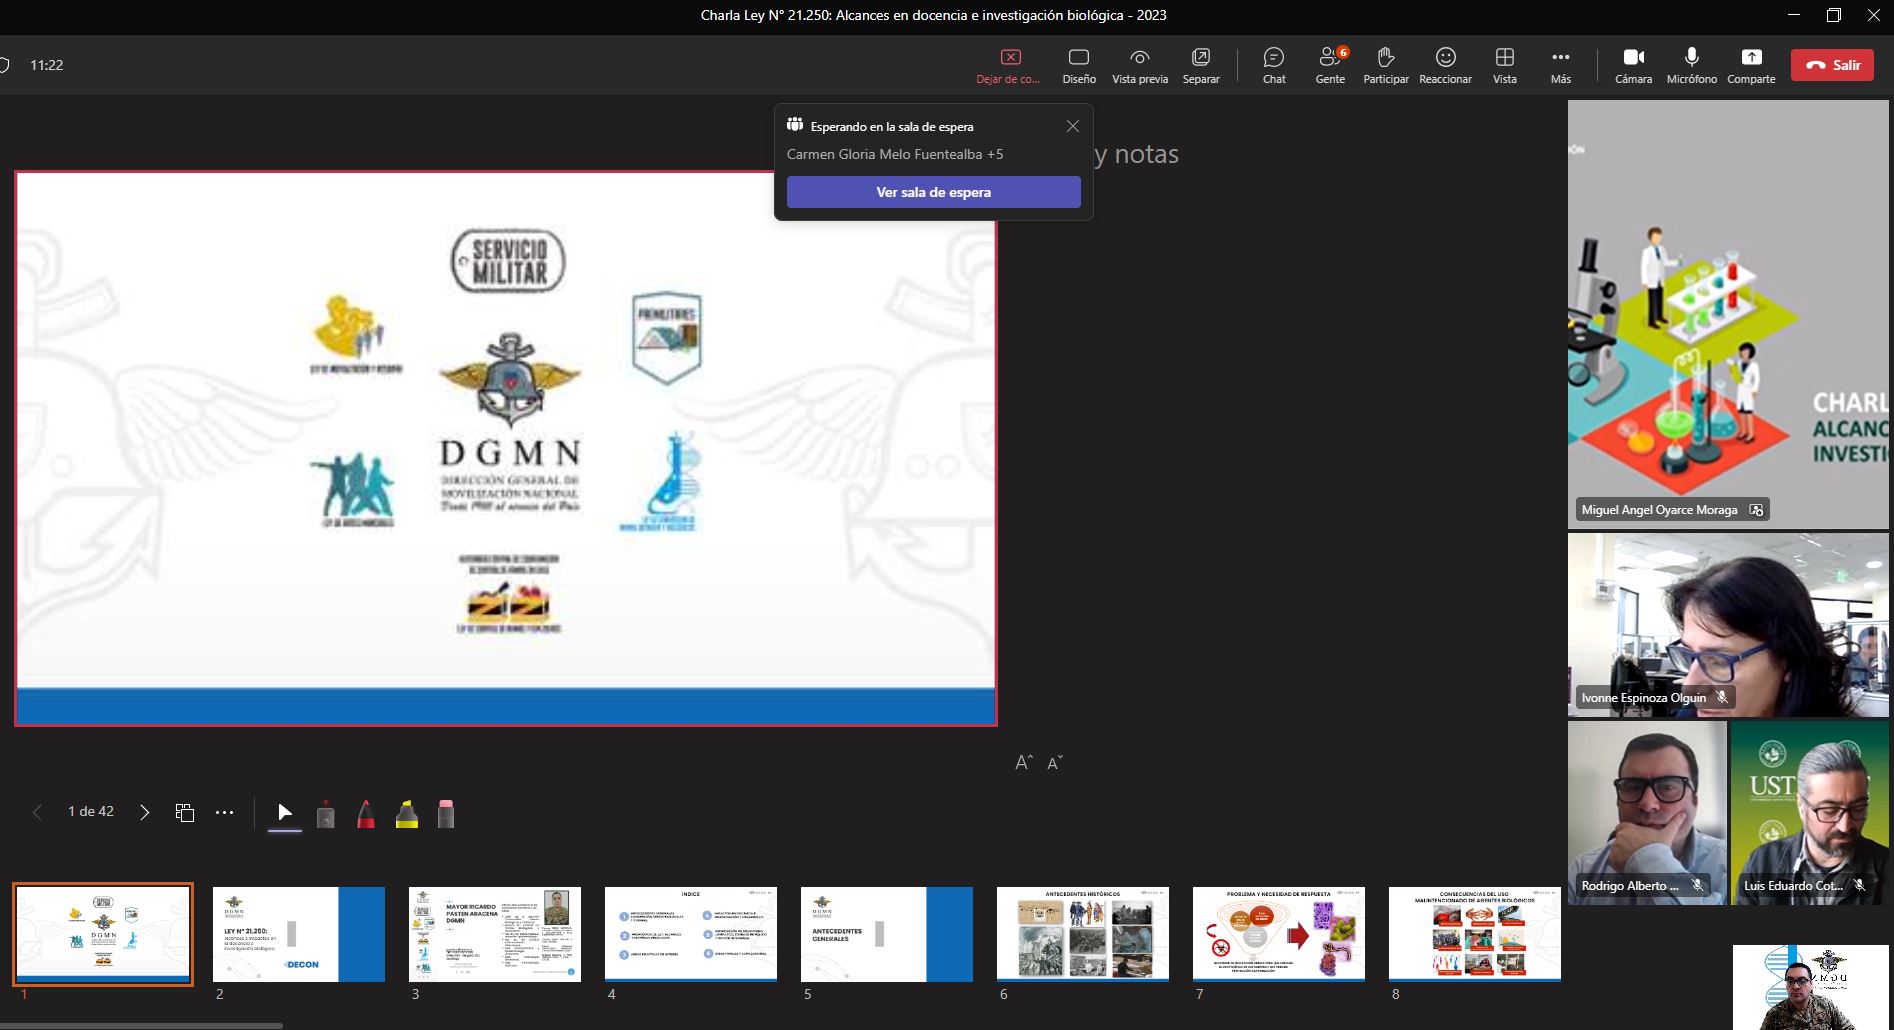Go to the previous slide arrow
The image size is (1894, 1030).
pyautogui.click(x=38, y=812)
